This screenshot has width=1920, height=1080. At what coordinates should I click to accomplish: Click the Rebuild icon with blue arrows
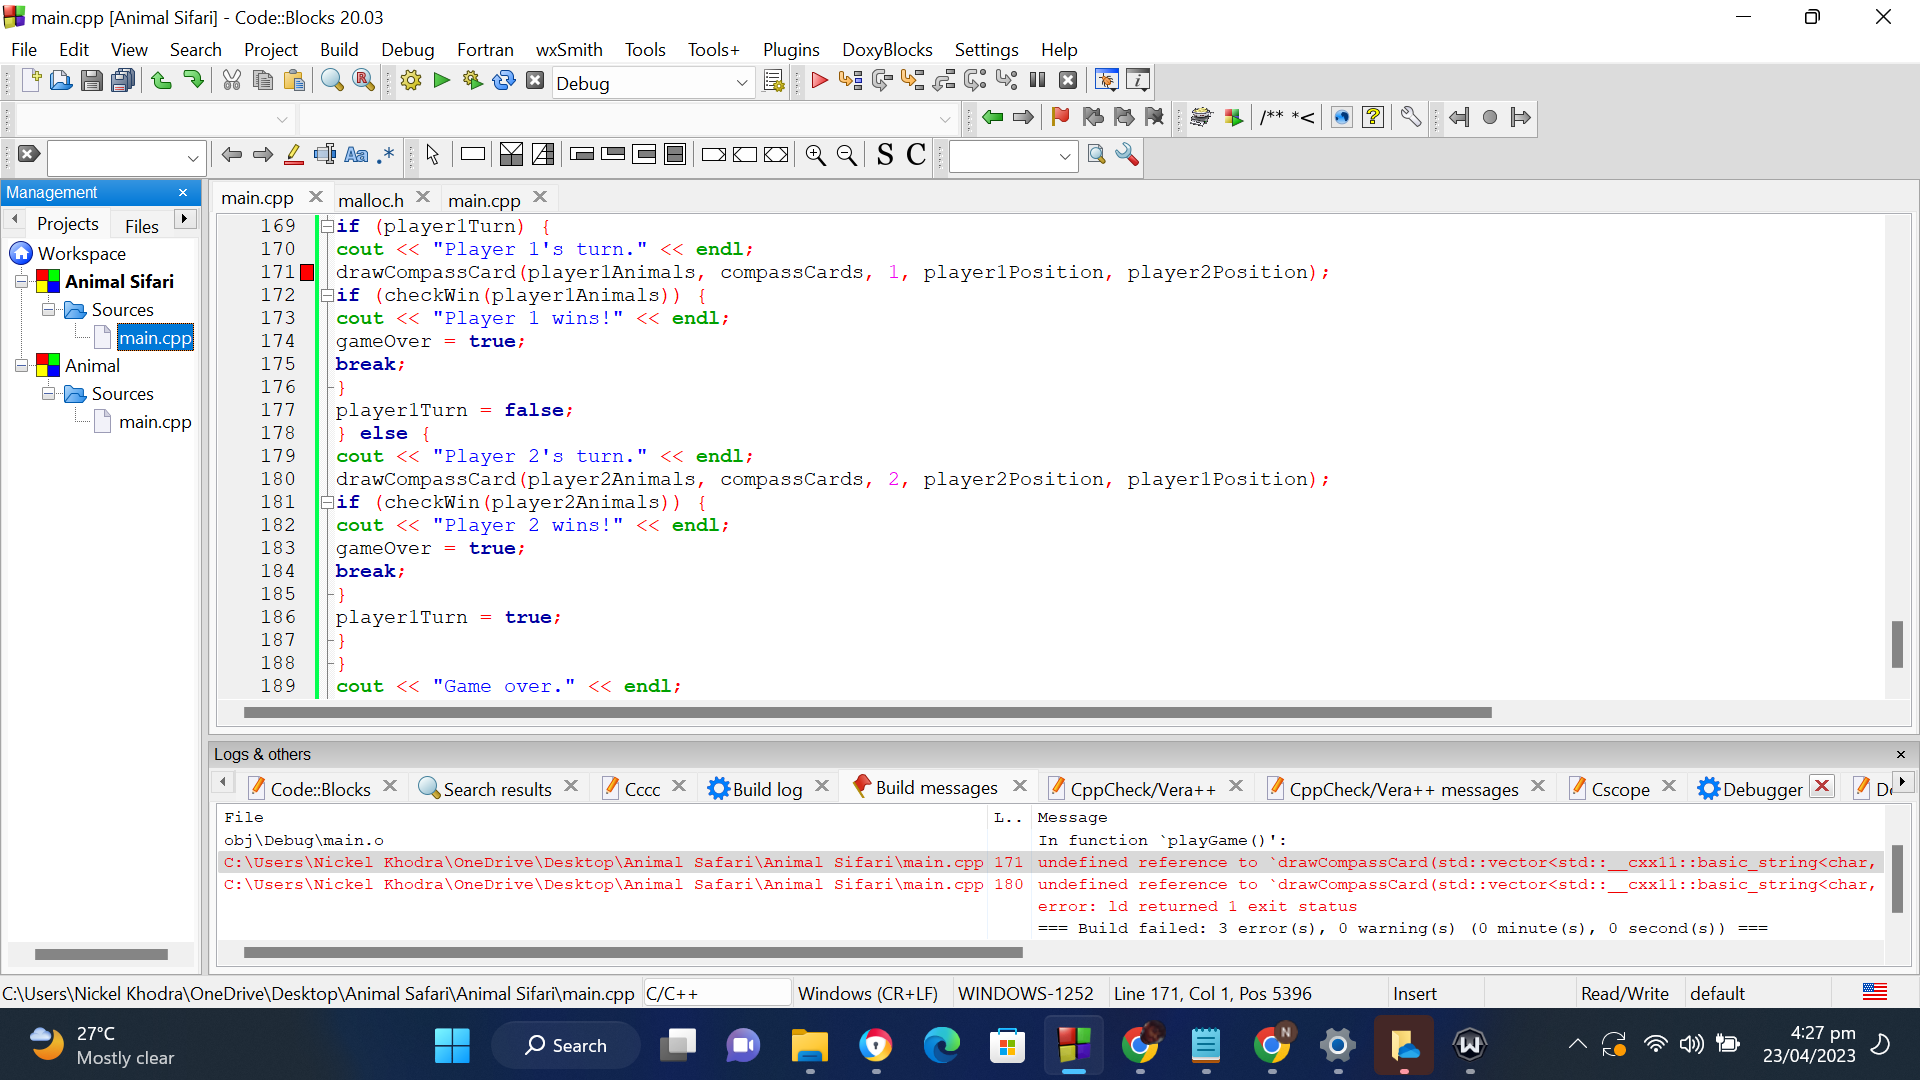(x=504, y=81)
